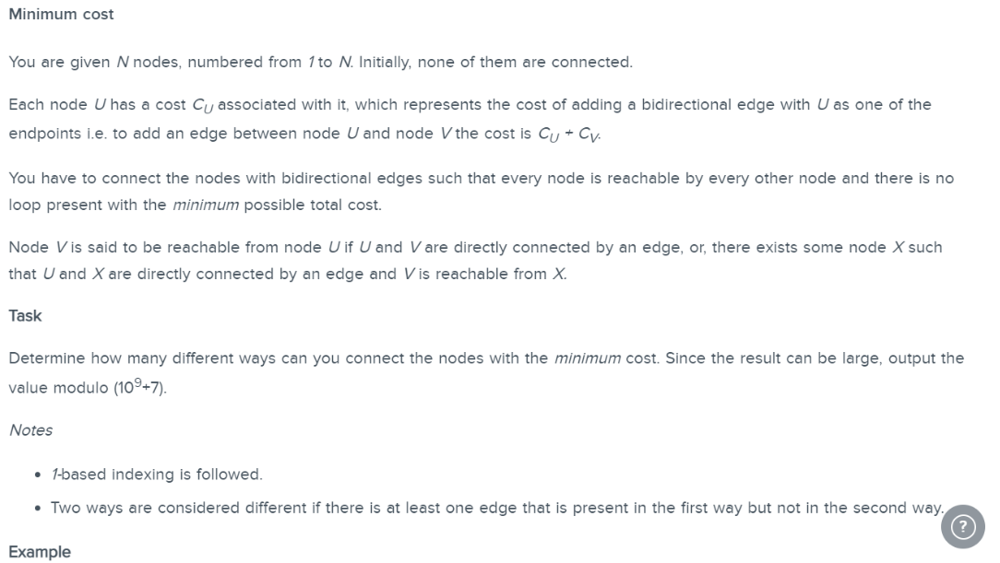Screen dimensions: 1000x563
Task: Click the "Task" section heading
Action: [x=25, y=316]
